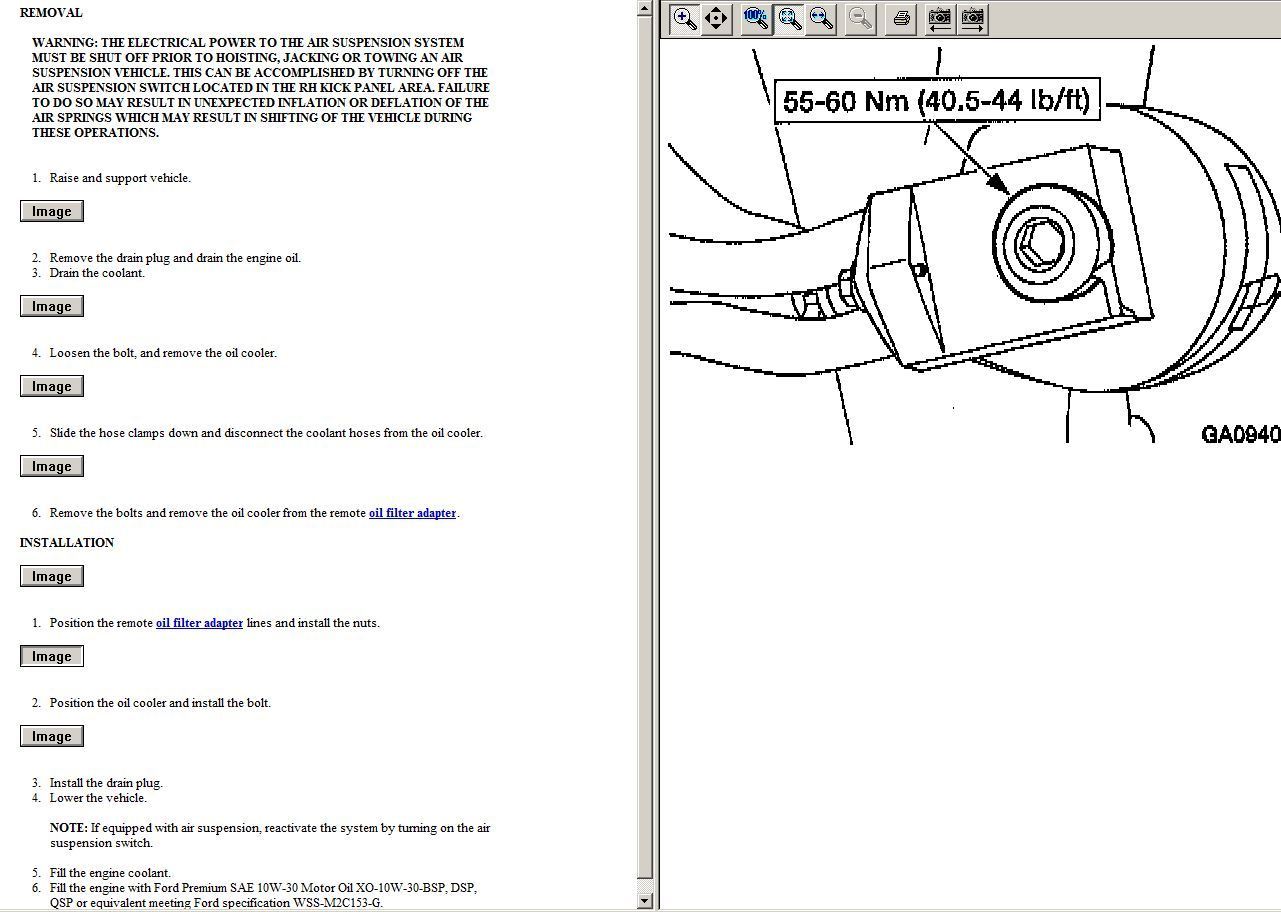Click the fit-to-width magnifier icon

[x=821, y=19]
